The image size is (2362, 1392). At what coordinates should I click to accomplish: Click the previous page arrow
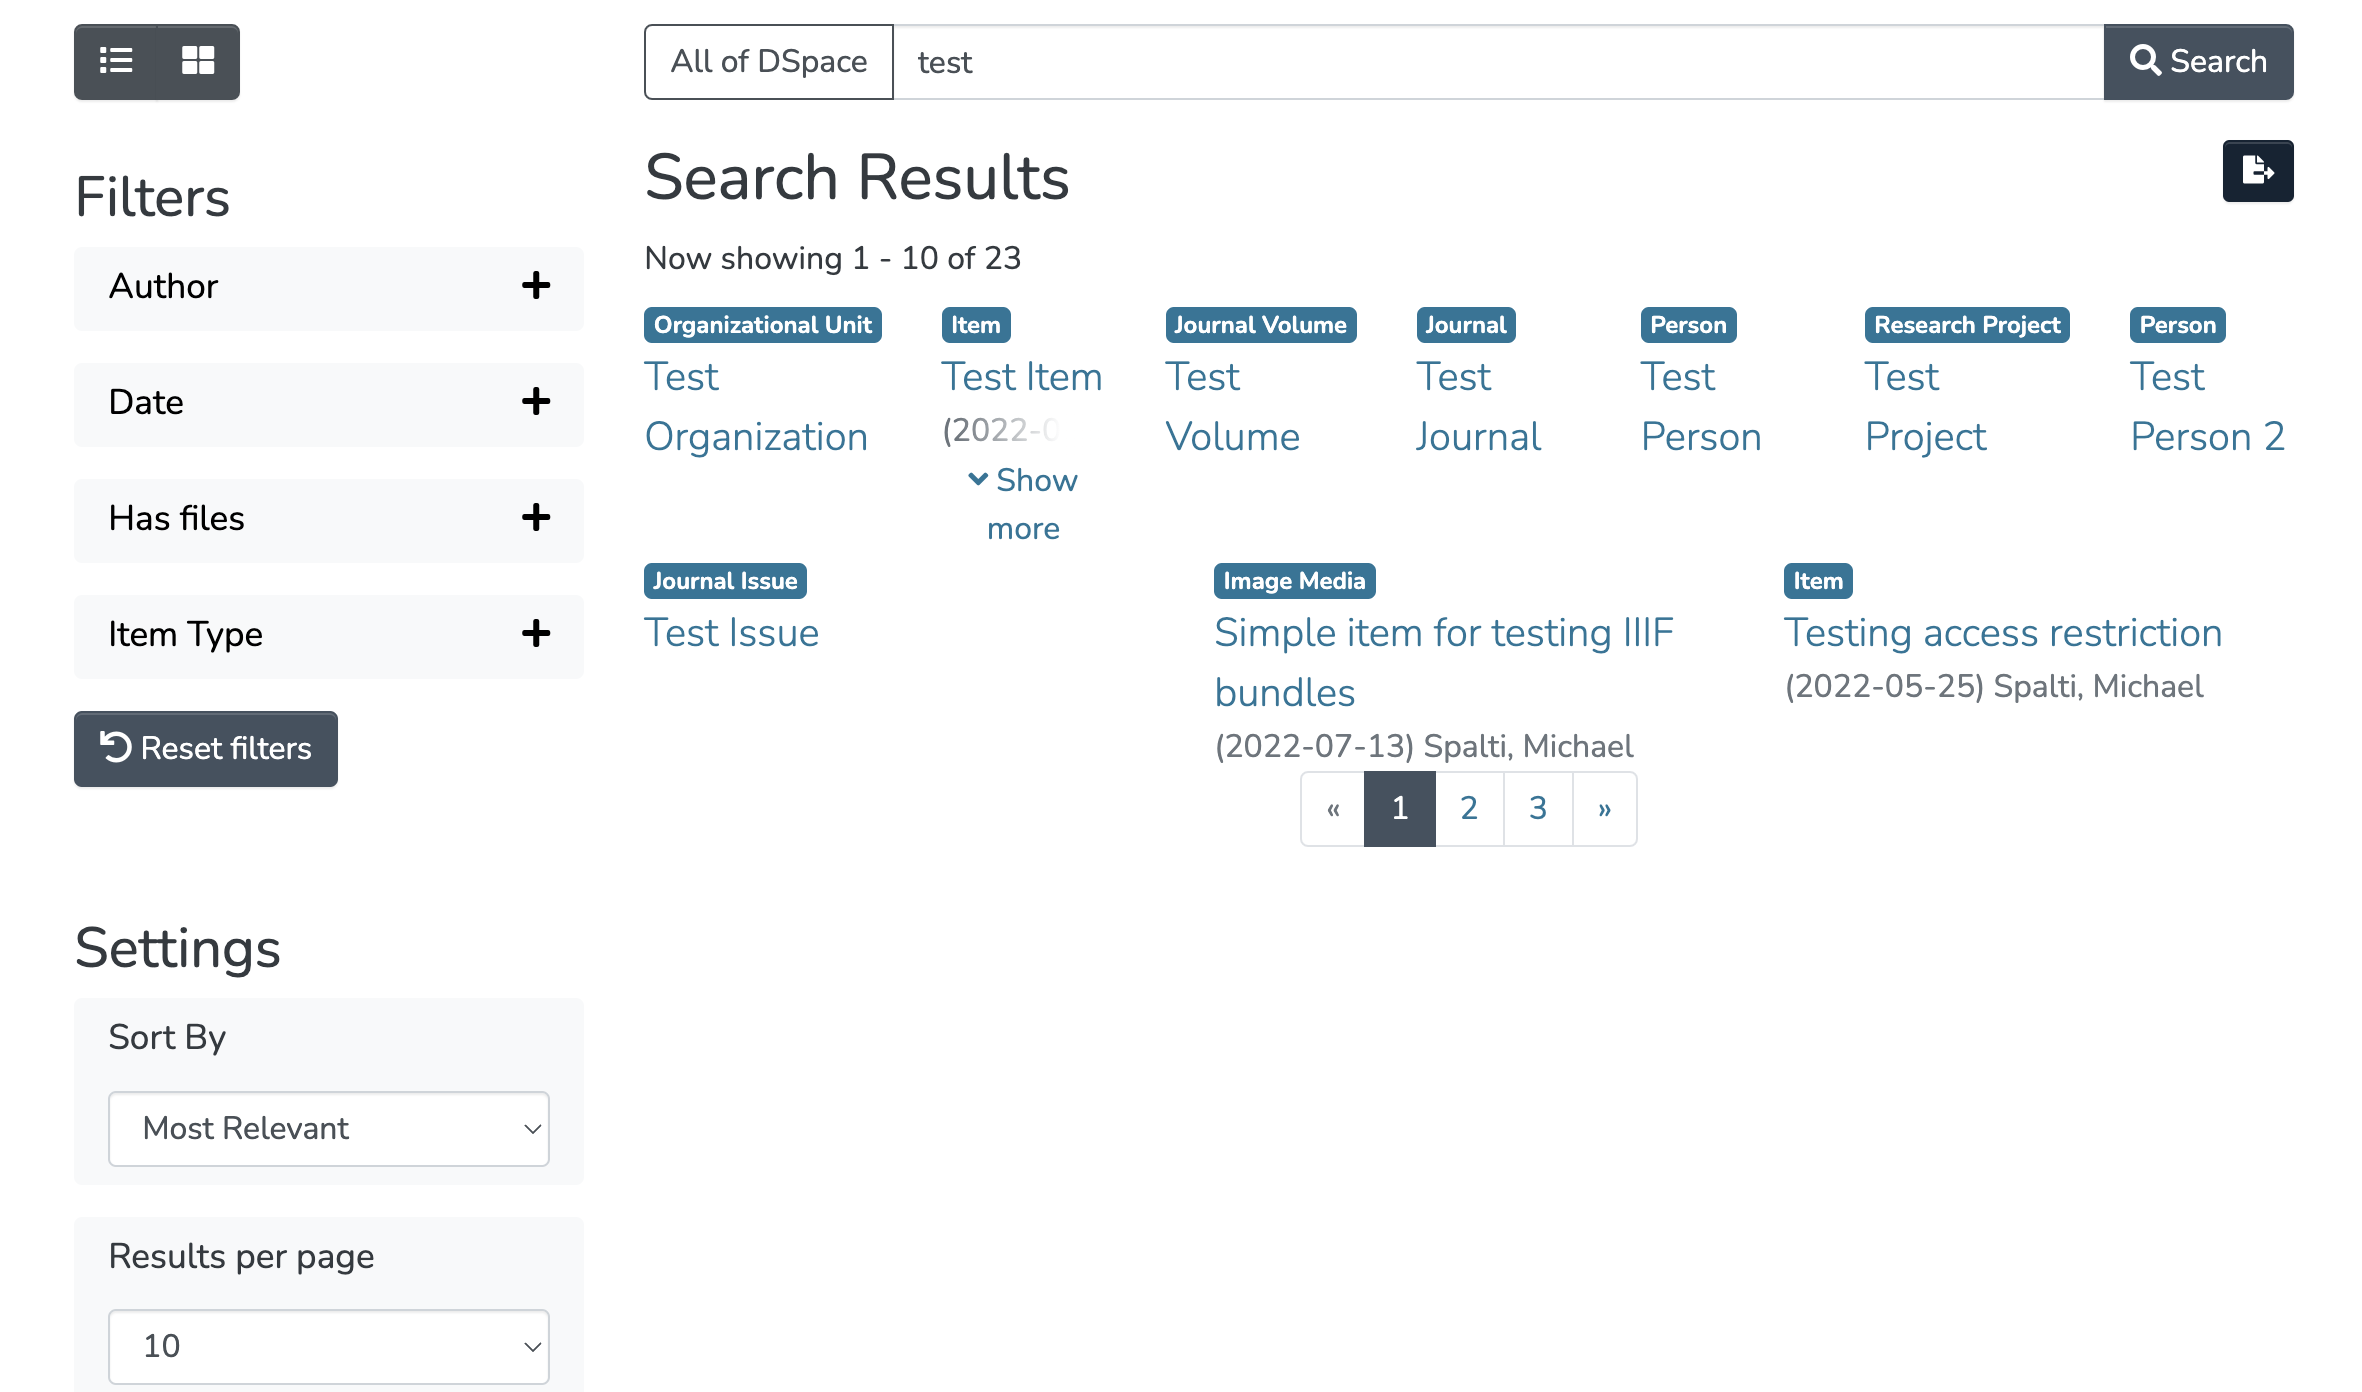1333,808
